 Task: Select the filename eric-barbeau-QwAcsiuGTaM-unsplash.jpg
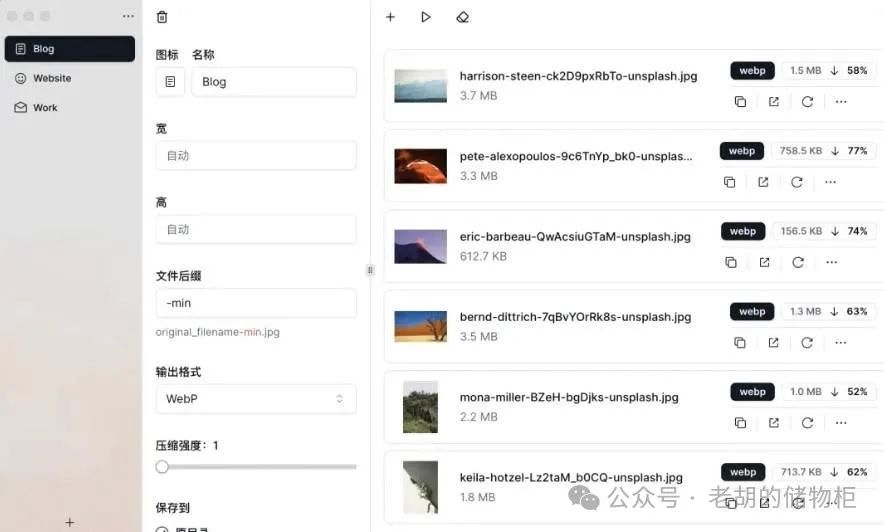click(575, 237)
